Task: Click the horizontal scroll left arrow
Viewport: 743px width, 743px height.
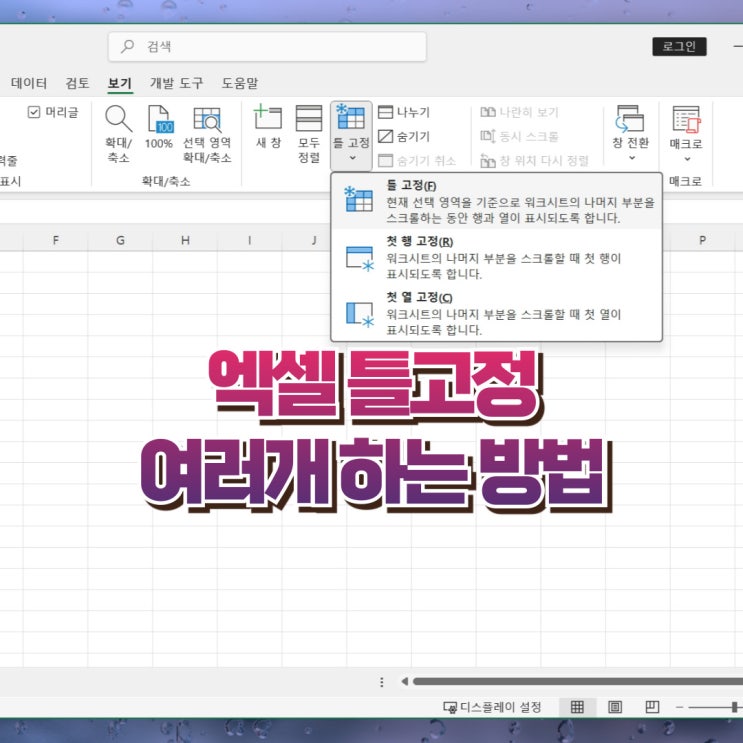Action: click(x=404, y=681)
